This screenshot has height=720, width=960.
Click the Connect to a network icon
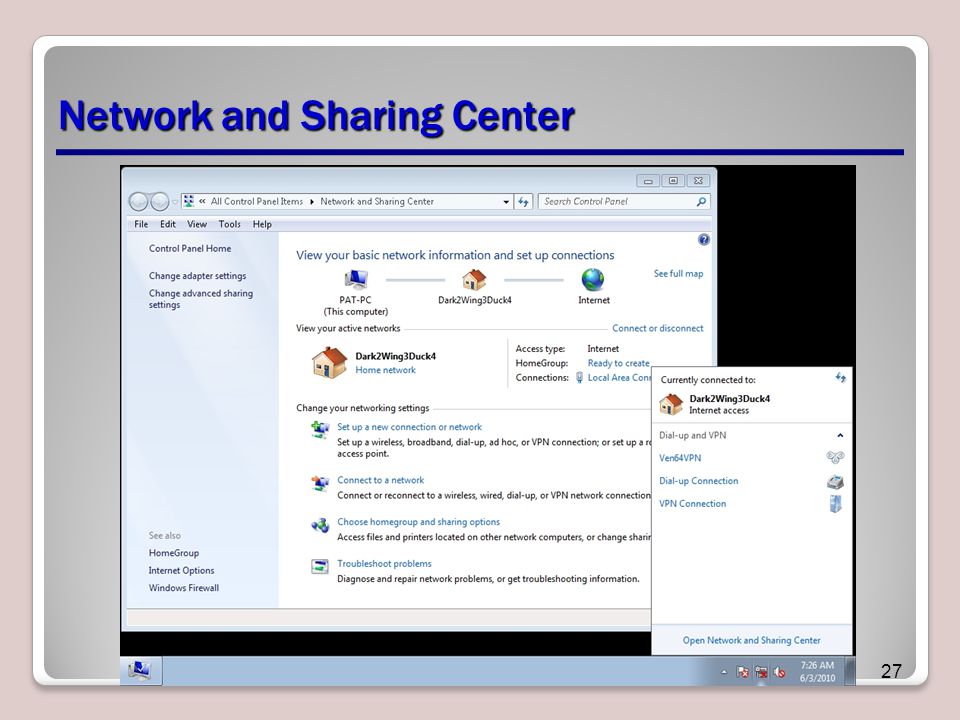click(x=320, y=484)
